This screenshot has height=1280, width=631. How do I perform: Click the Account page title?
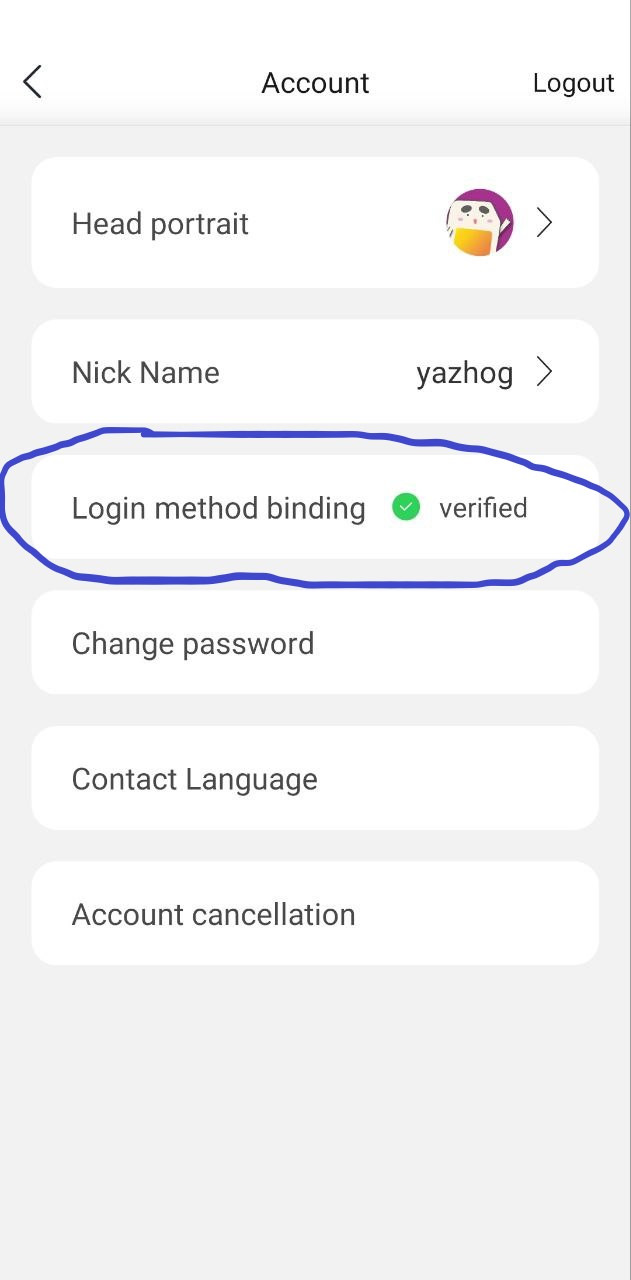point(315,83)
